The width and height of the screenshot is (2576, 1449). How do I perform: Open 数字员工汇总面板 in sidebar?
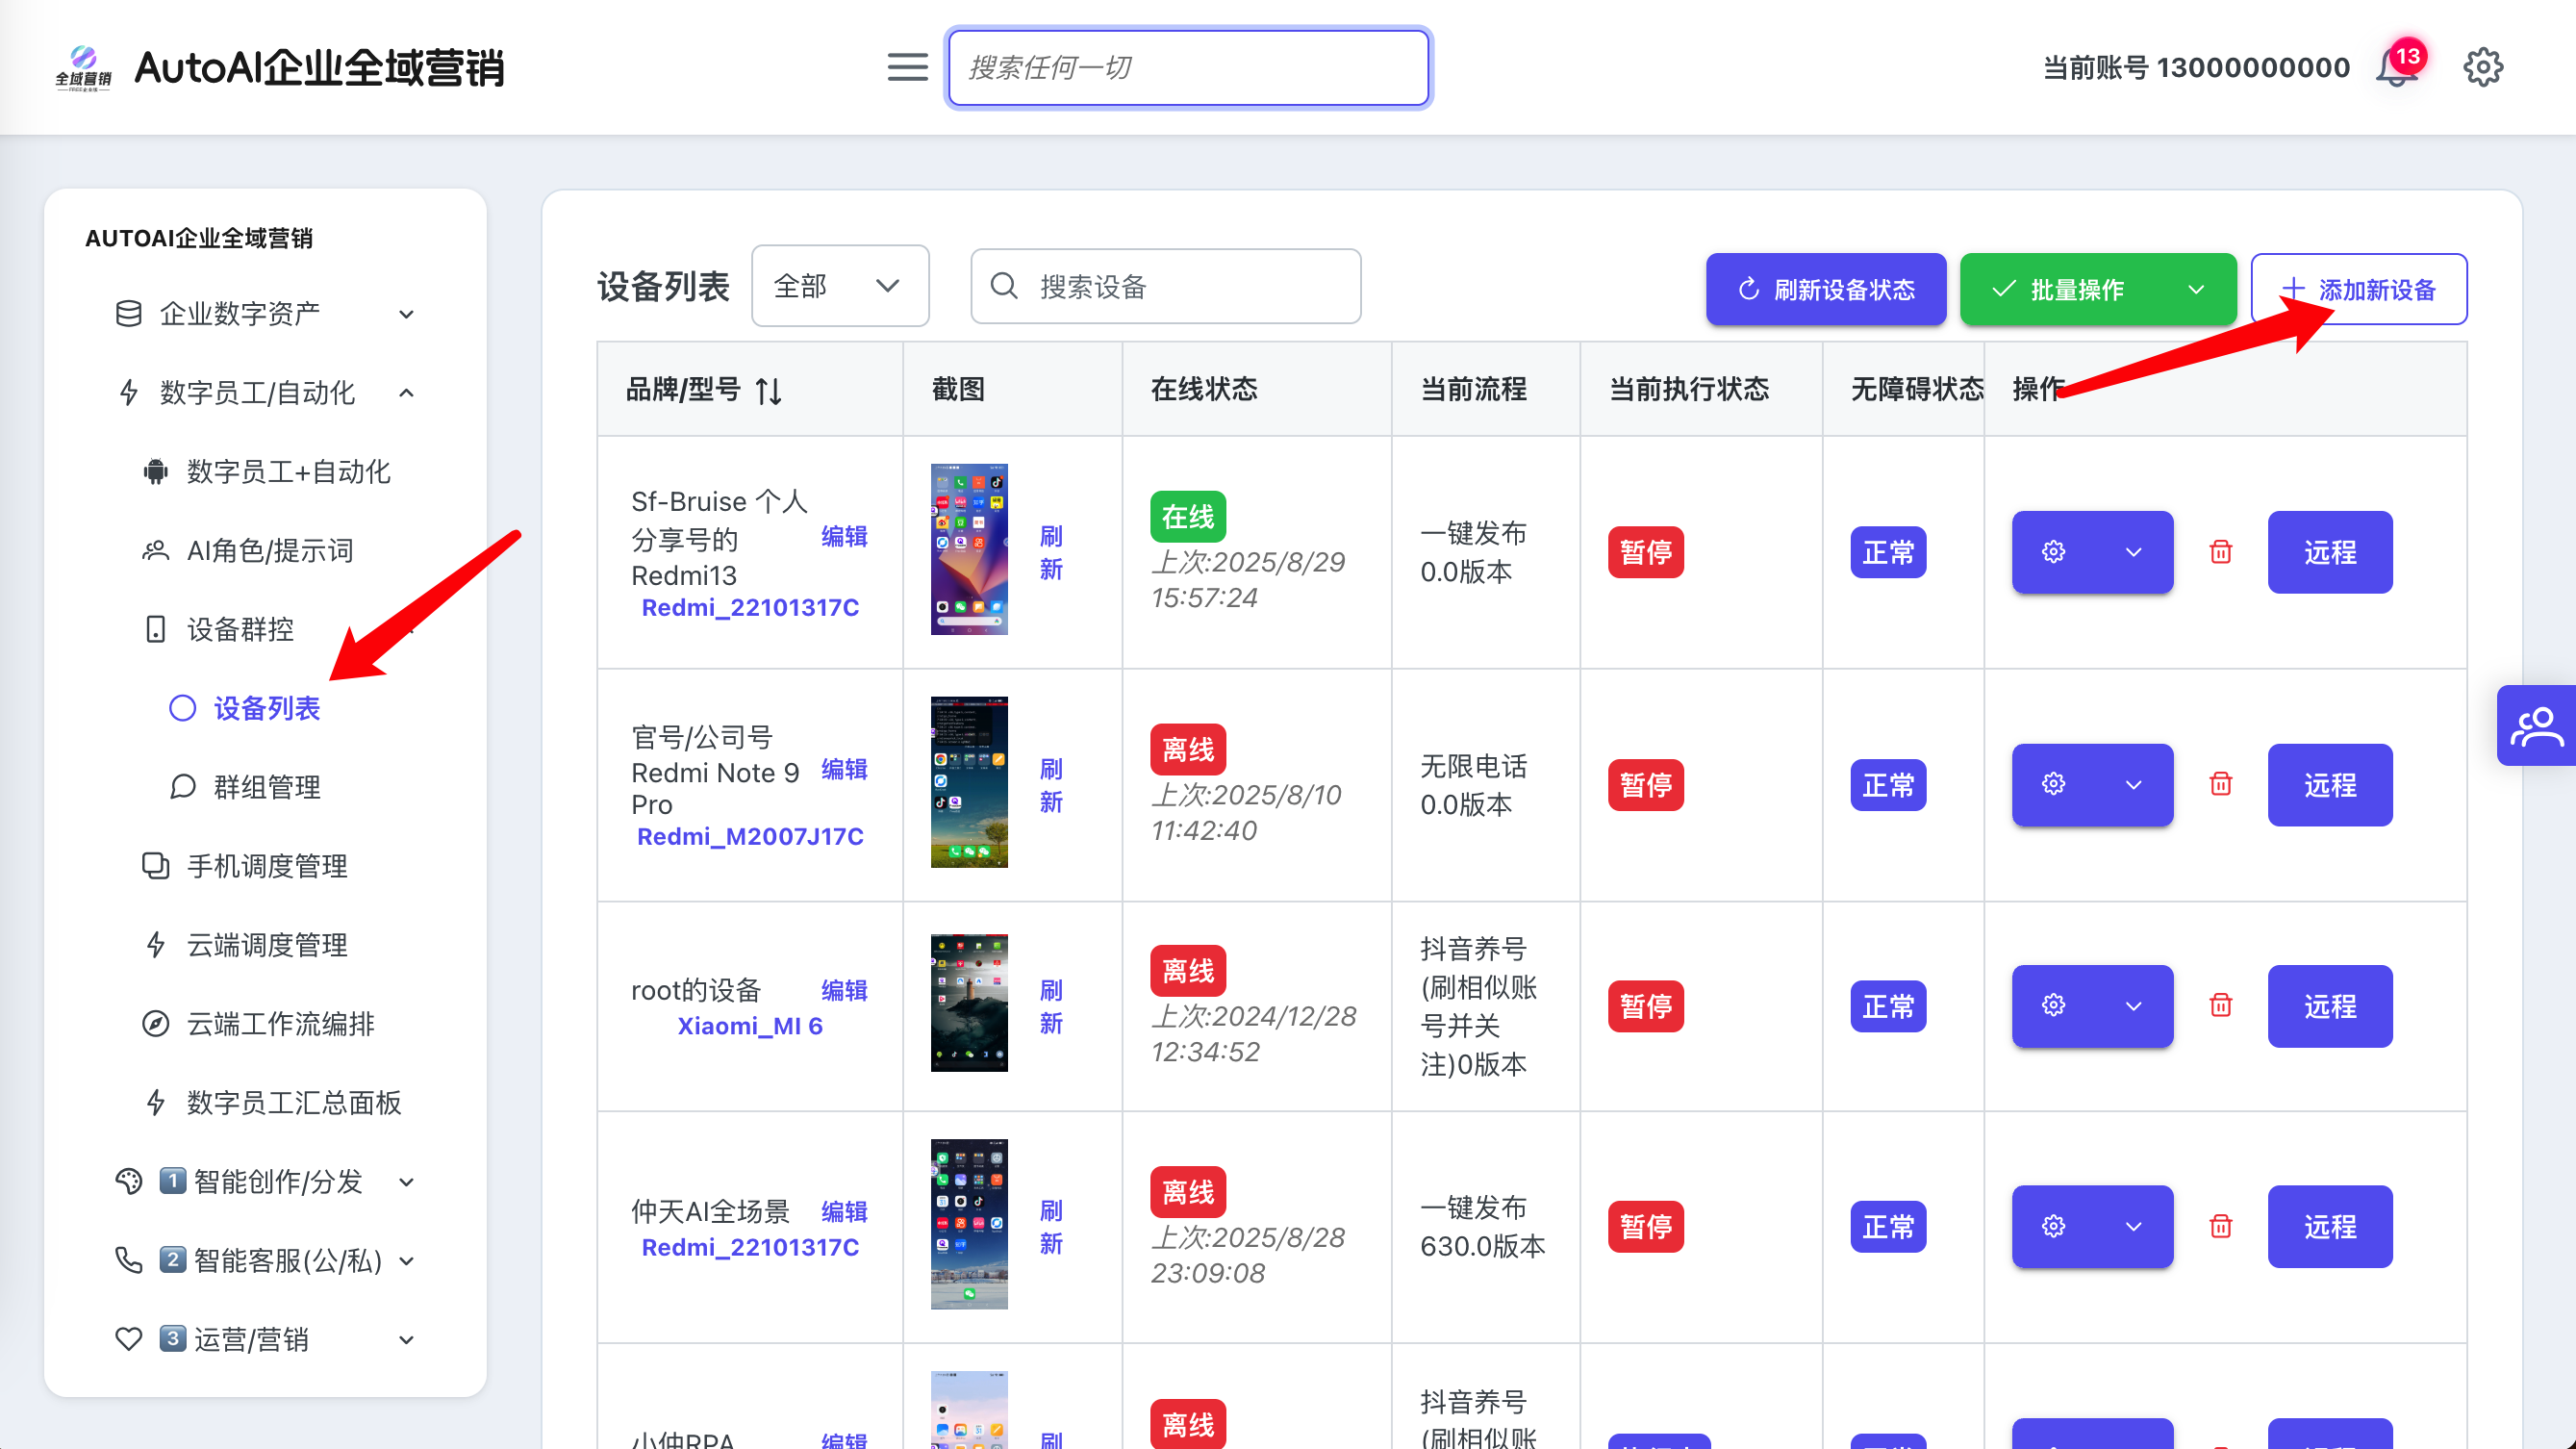click(272, 1103)
